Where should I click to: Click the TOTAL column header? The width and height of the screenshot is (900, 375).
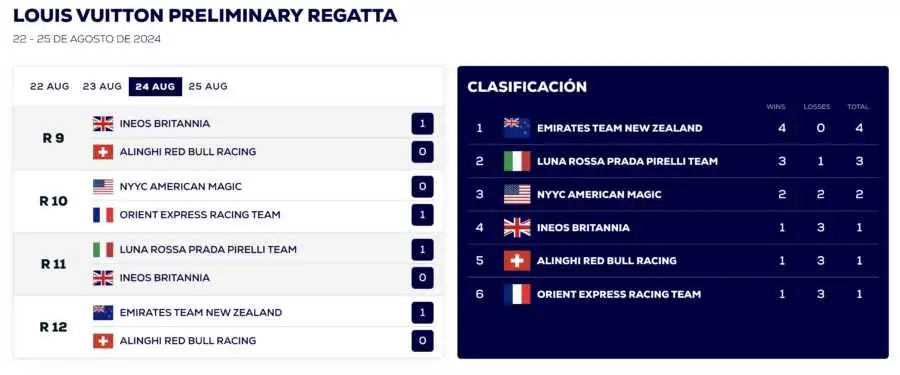coord(858,107)
